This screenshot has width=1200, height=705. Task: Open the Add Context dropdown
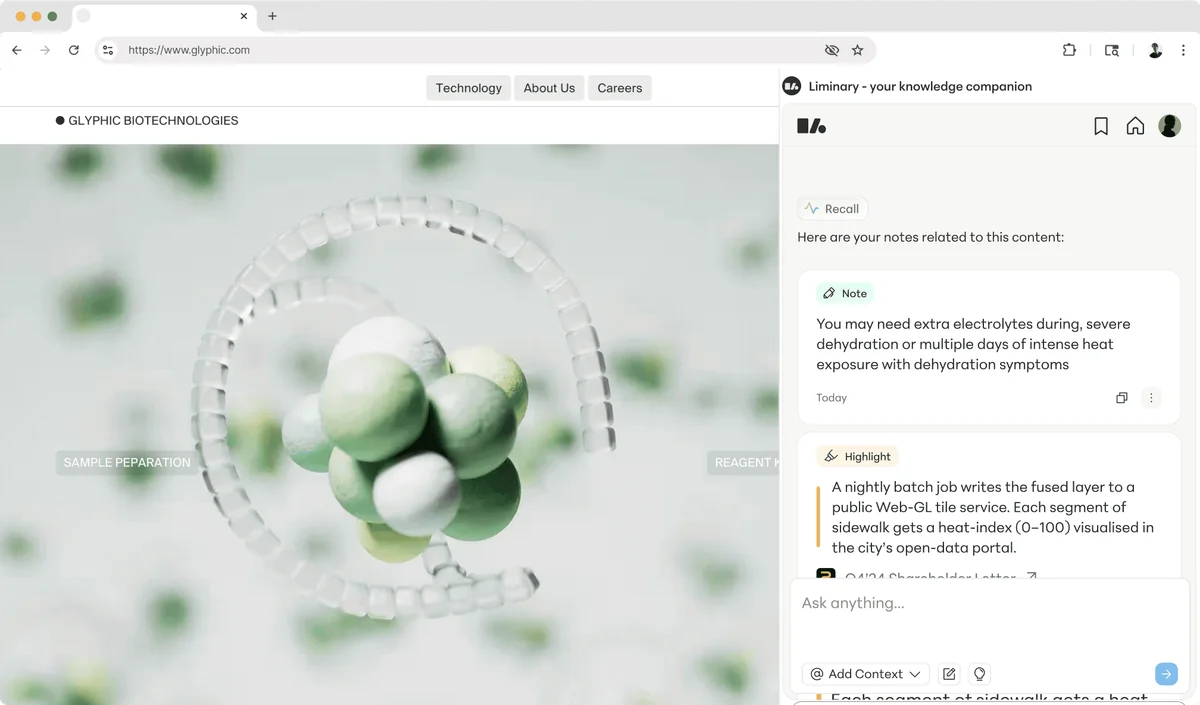(865, 674)
